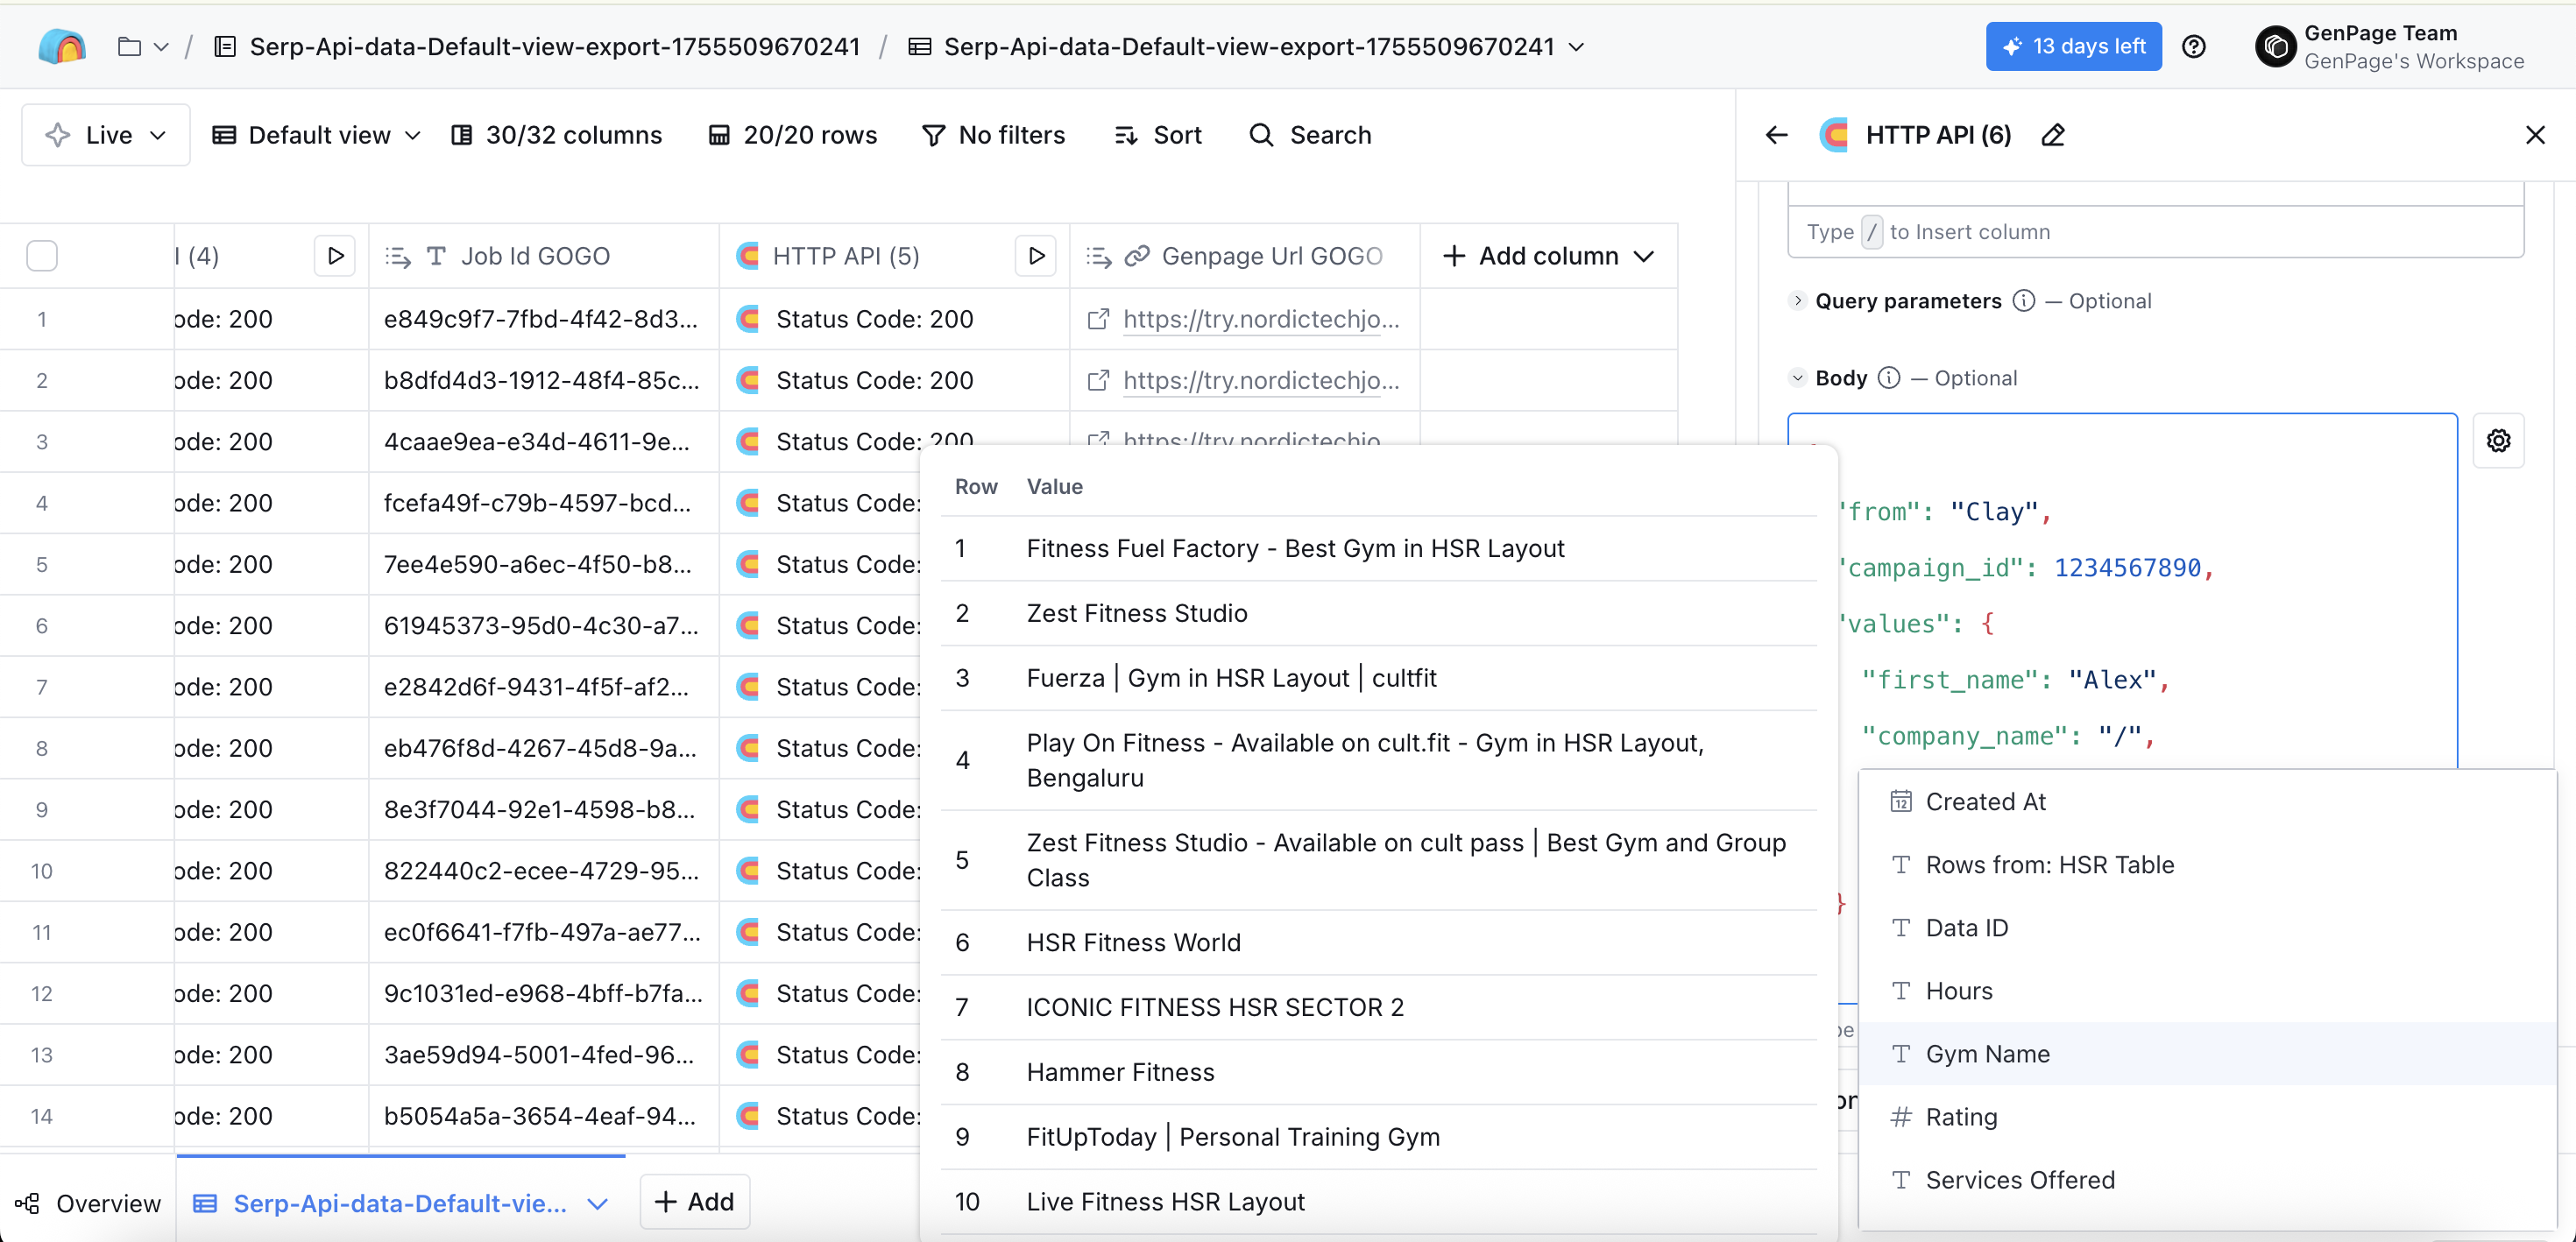Click Live Fitness HSR Layout value

click(x=1165, y=1202)
